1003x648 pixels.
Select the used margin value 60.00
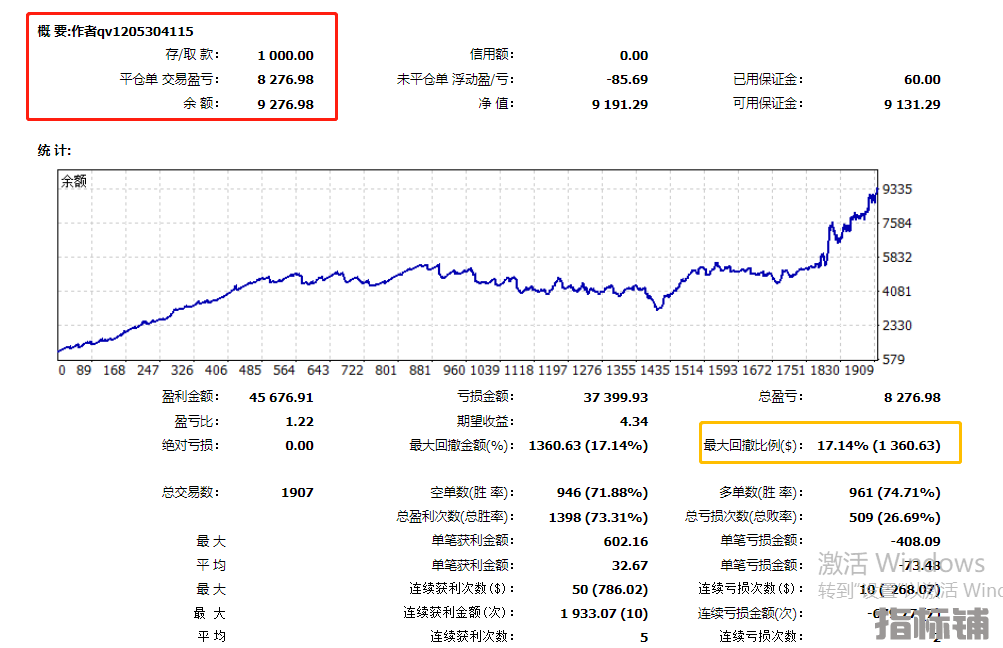(x=922, y=80)
